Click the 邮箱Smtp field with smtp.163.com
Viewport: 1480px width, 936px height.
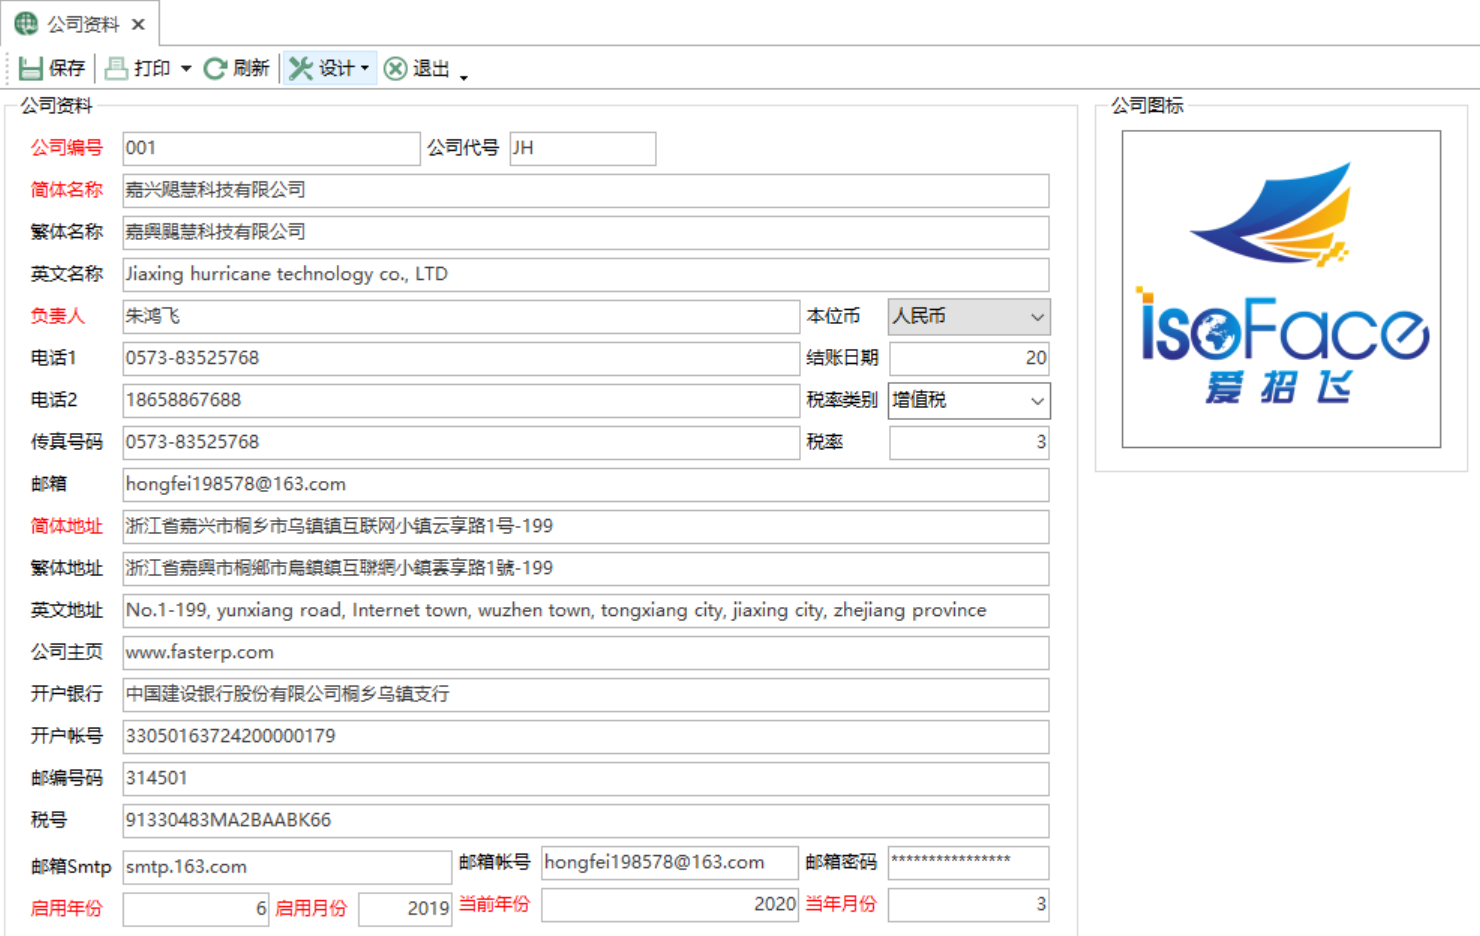click(x=287, y=867)
